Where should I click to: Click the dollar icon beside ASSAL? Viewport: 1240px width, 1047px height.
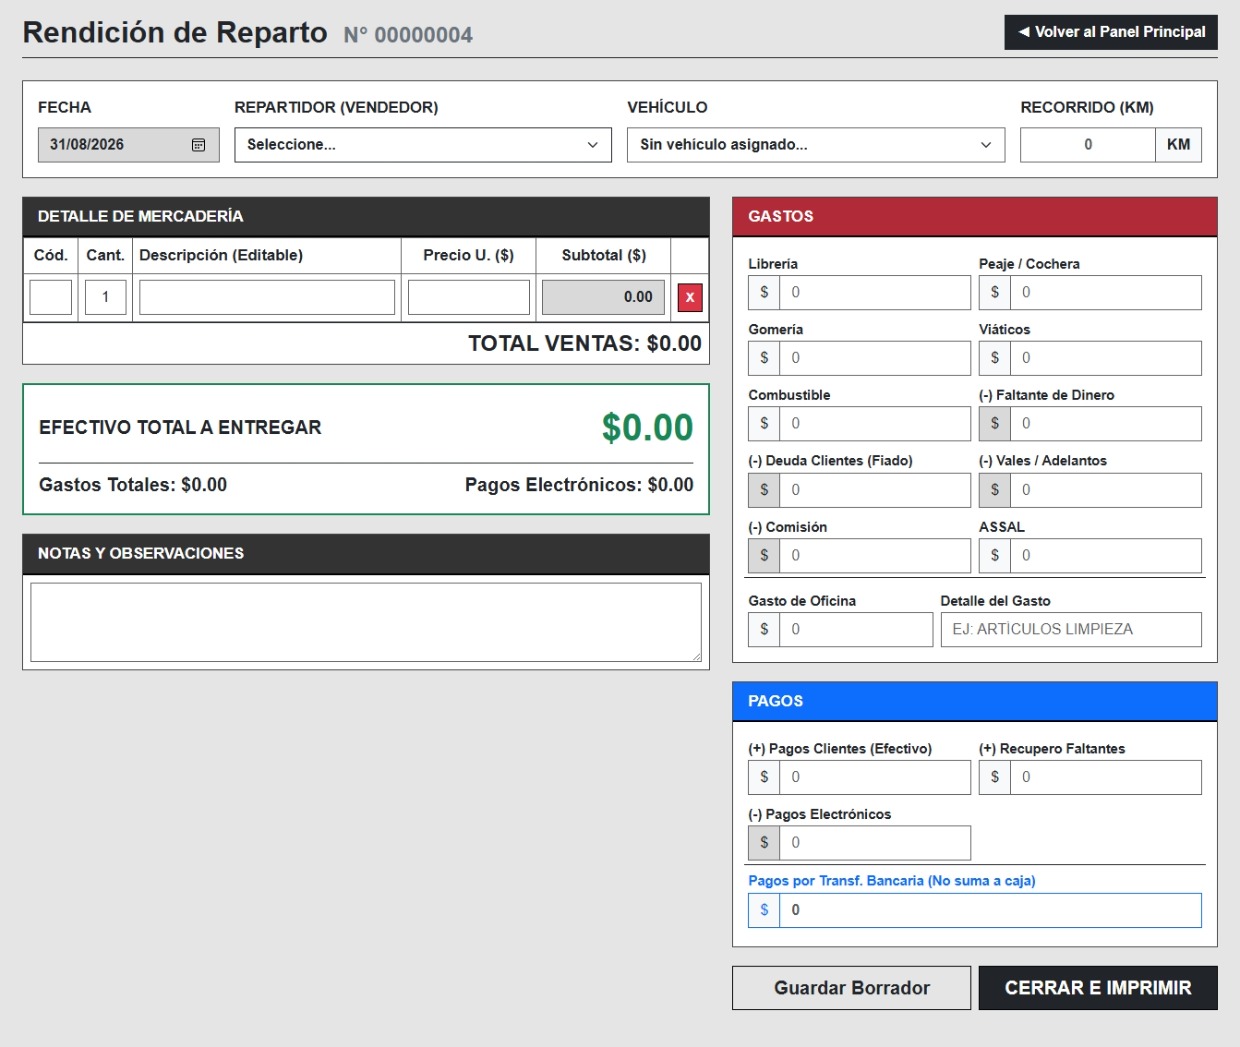[x=994, y=555]
